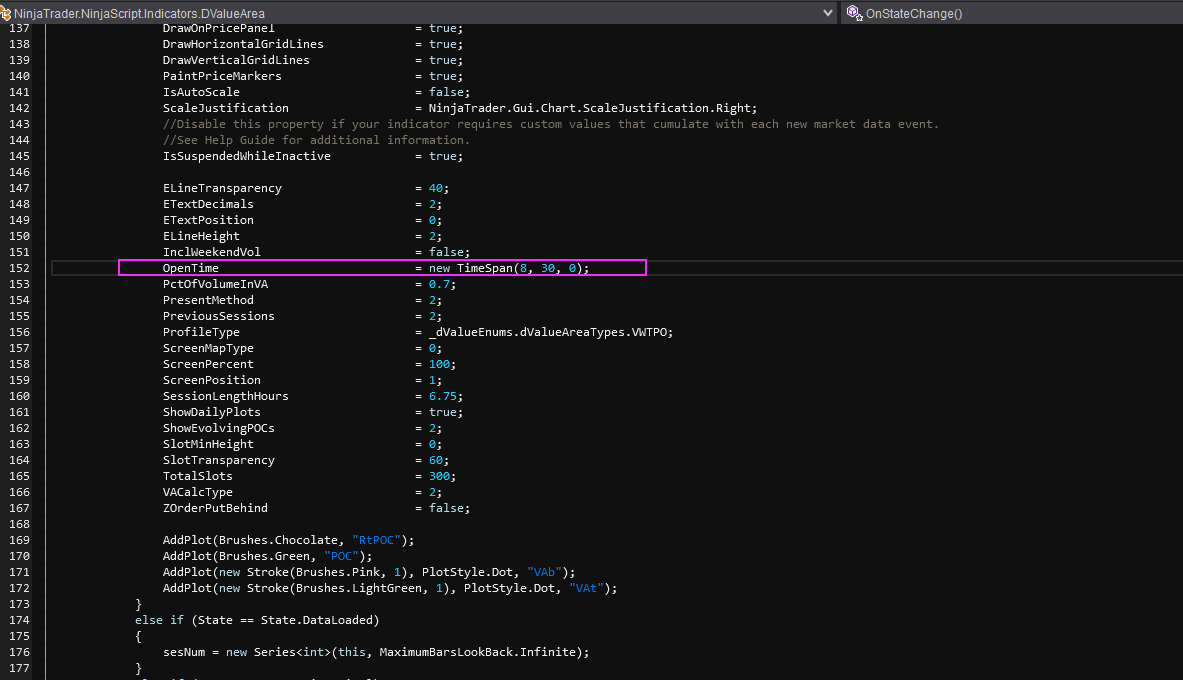1183x680 pixels.
Task: Click the method icon next to OnStateChange()
Action: click(853, 13)
